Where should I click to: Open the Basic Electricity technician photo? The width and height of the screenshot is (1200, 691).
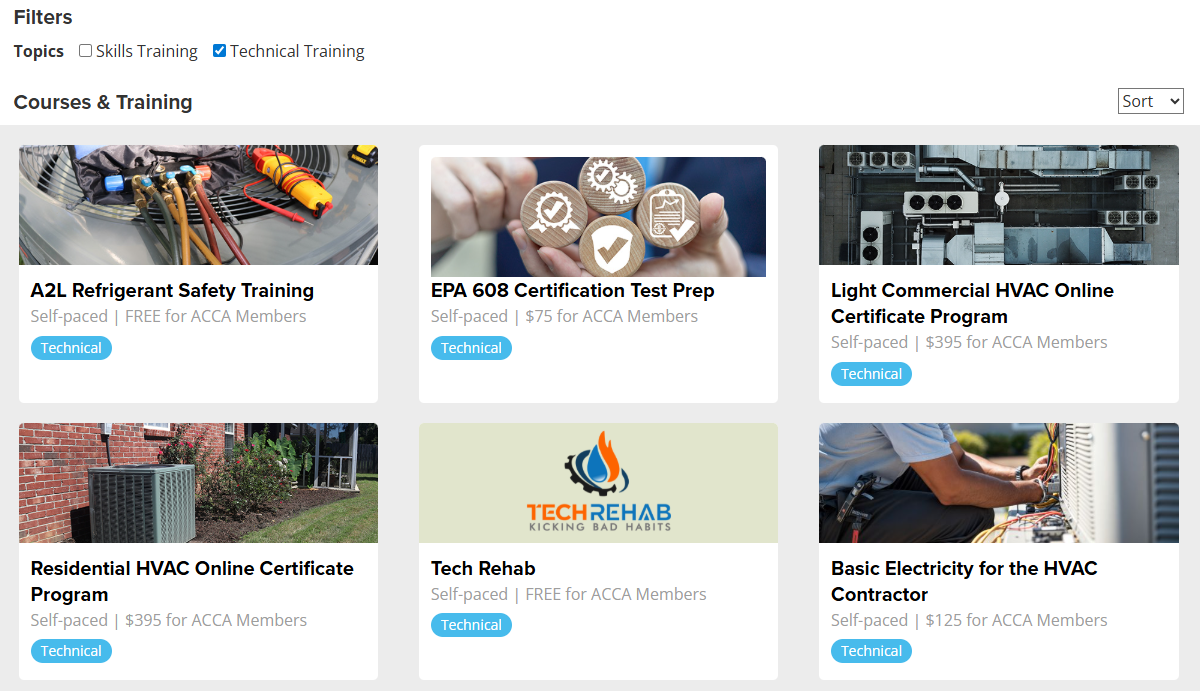[998, 483]
